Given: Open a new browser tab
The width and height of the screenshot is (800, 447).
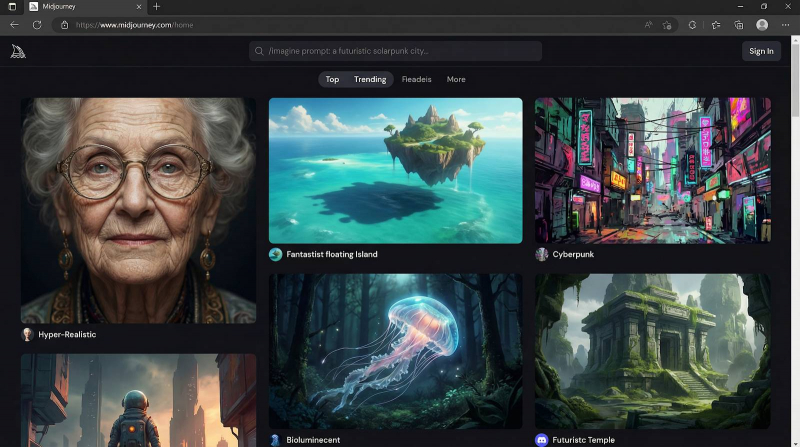Looking at the screenshot, I should click(x=156, y=7).
